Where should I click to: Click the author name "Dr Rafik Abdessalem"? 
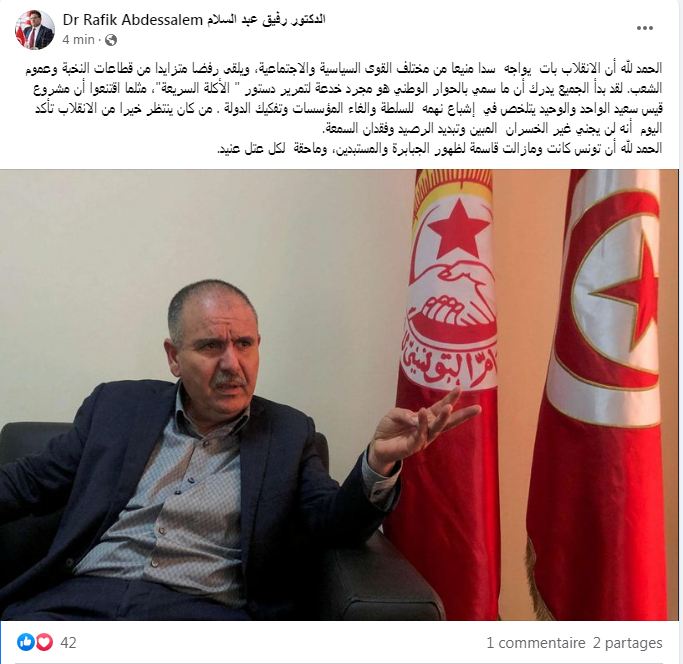tap(133, 20)
